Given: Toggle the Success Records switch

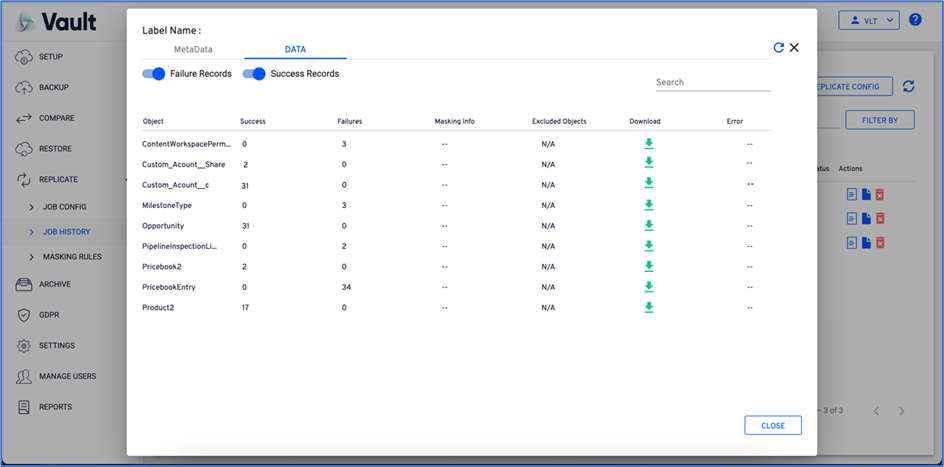Looking at the screenshot, I should pyautogui.click(x=254, y=73).
